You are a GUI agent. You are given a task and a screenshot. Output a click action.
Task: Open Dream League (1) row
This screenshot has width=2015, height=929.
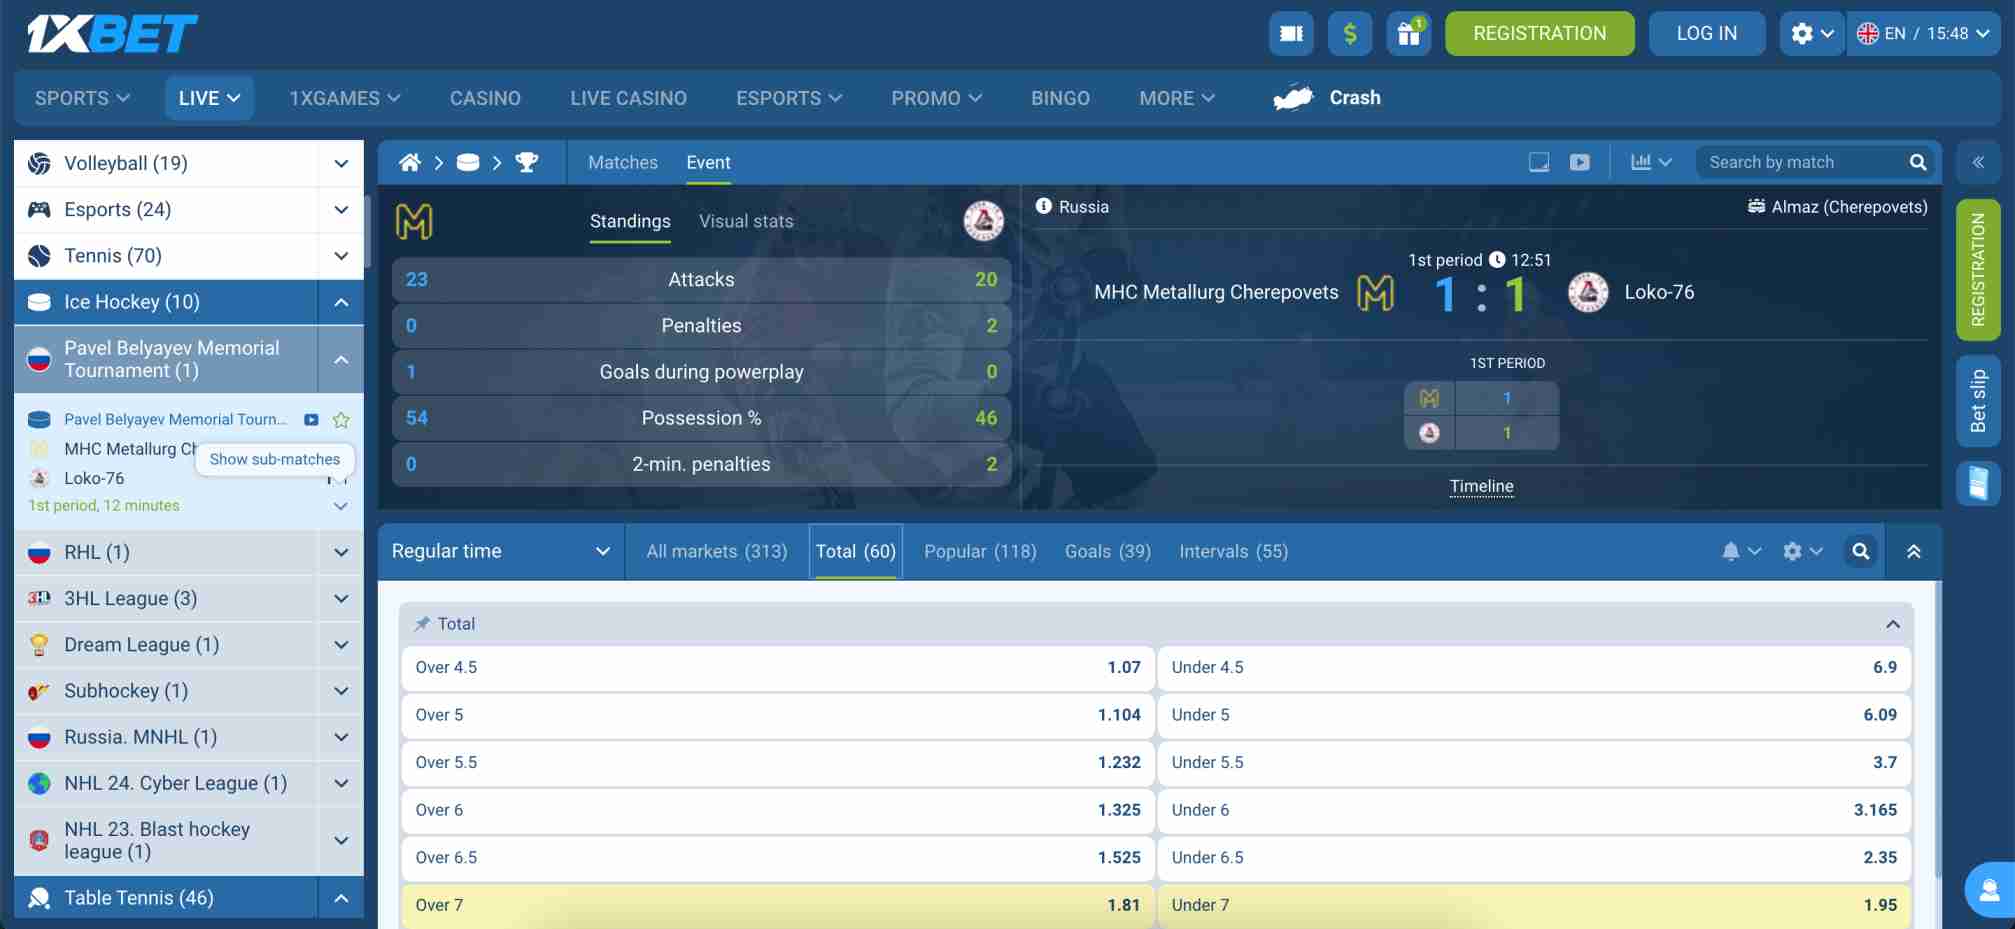(167, 645)
